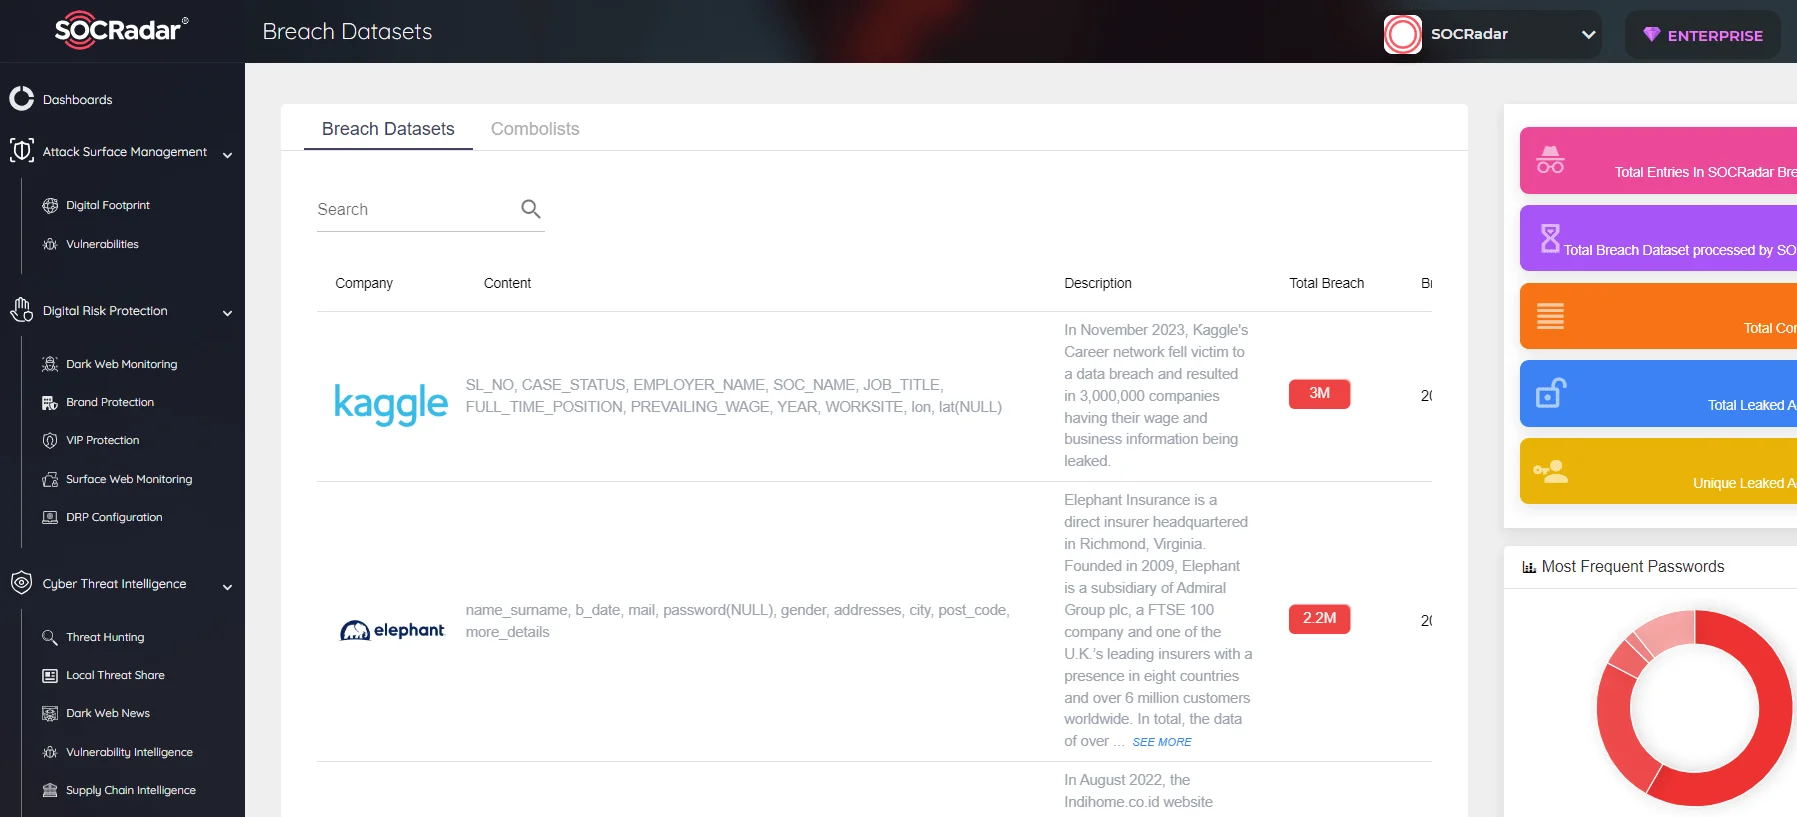Click the Company column header
This screenshot has width=1797, height=817.
coord(364,283)
